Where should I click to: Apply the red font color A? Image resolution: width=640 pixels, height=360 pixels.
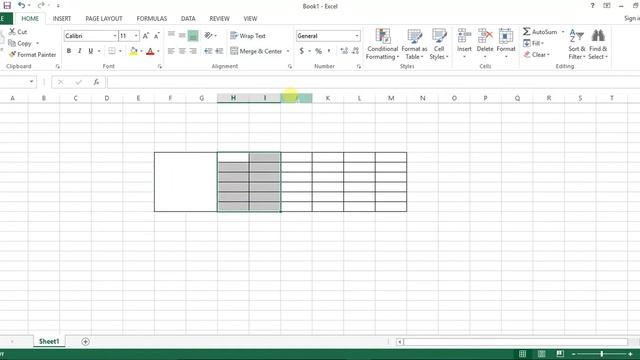pyautogui.click(x=150, y=51)
